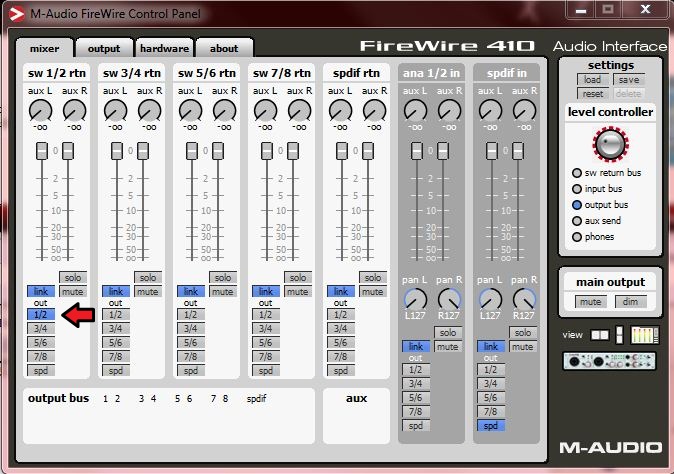Adjust aux L knob on sw 1/2 rtn
Screen dimensions: 674x474
pyautogui.click(x=40, y=110)
